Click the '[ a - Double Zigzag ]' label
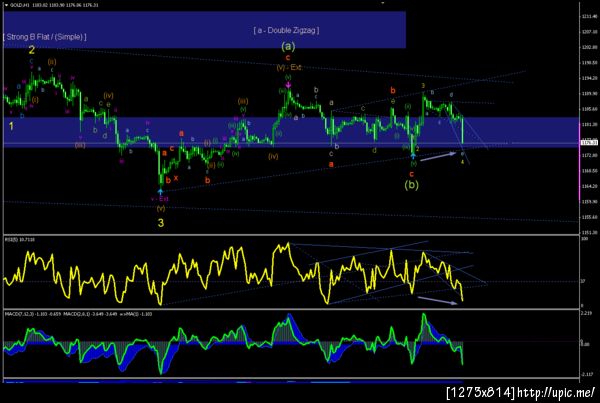This screenshot has height=403, width=600. 286,30
